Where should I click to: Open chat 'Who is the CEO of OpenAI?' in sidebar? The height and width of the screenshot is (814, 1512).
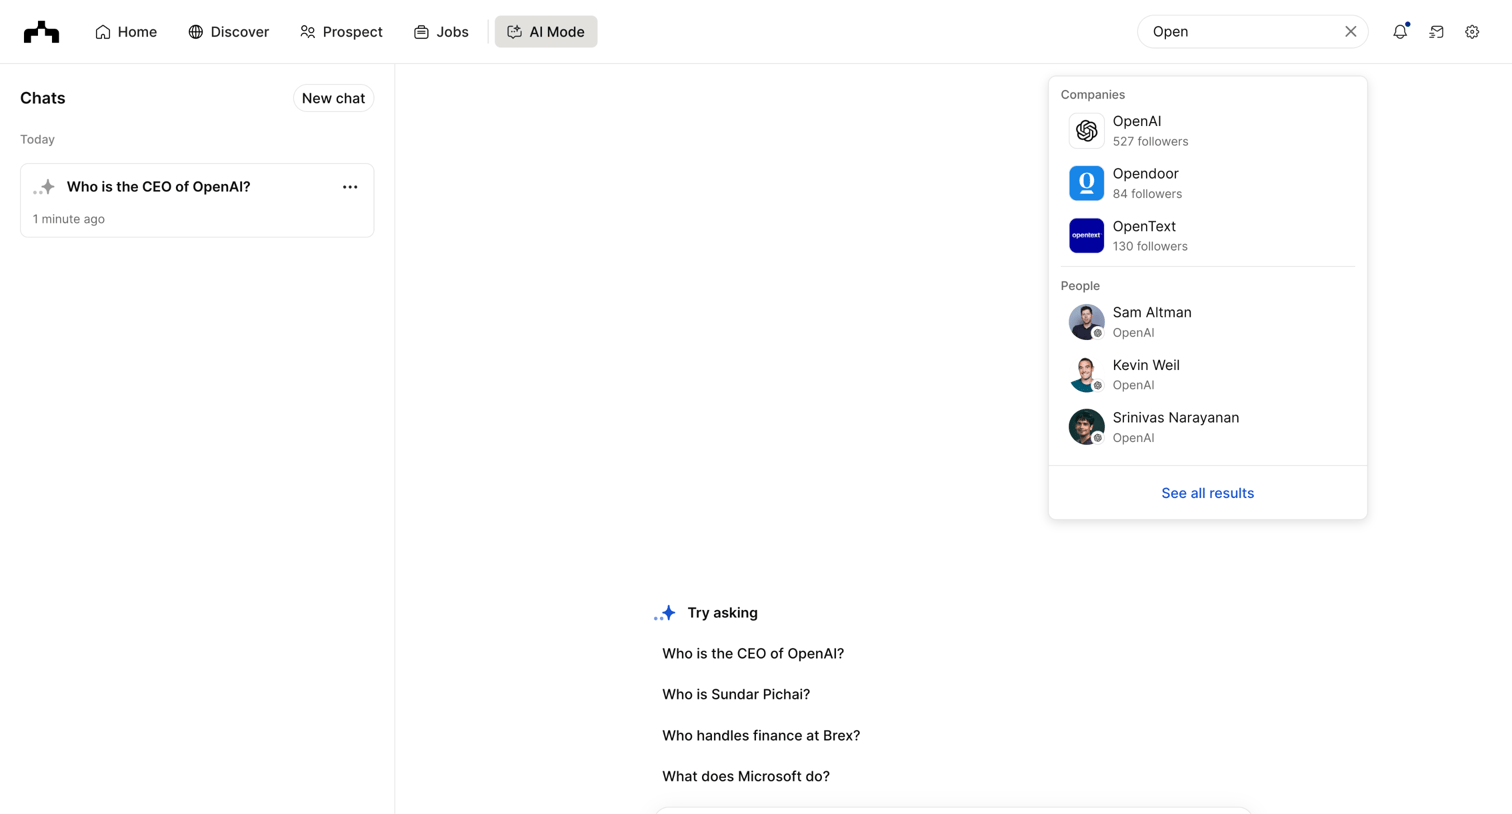pos(197,200)
